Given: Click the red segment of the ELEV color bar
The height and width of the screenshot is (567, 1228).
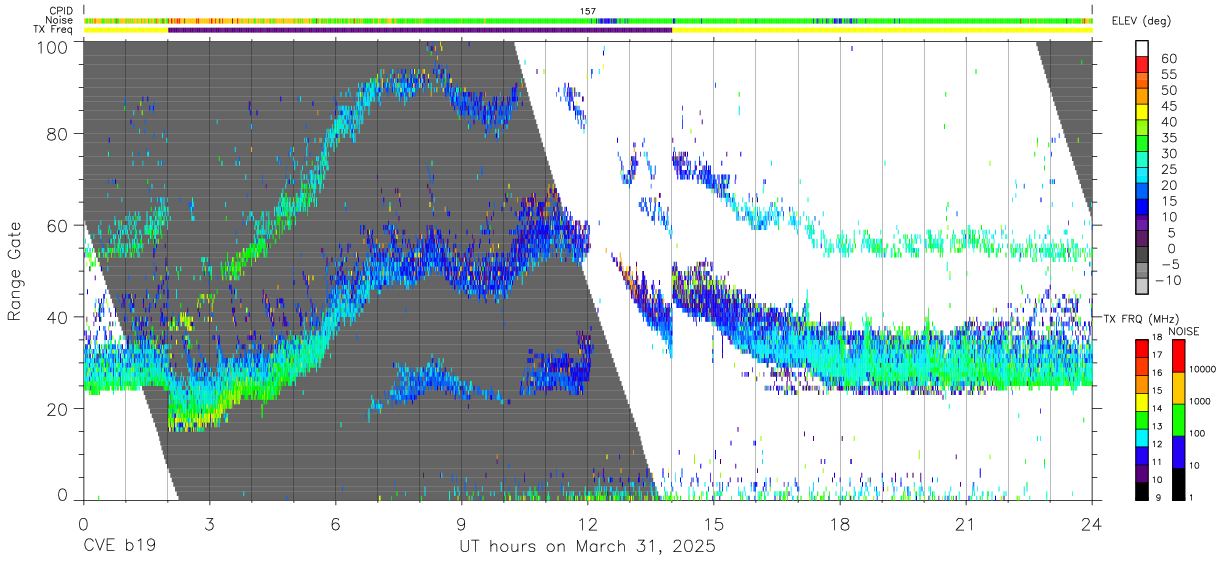Looking at the screenshot, I should pyautogui.click(x=1142, y=64).
